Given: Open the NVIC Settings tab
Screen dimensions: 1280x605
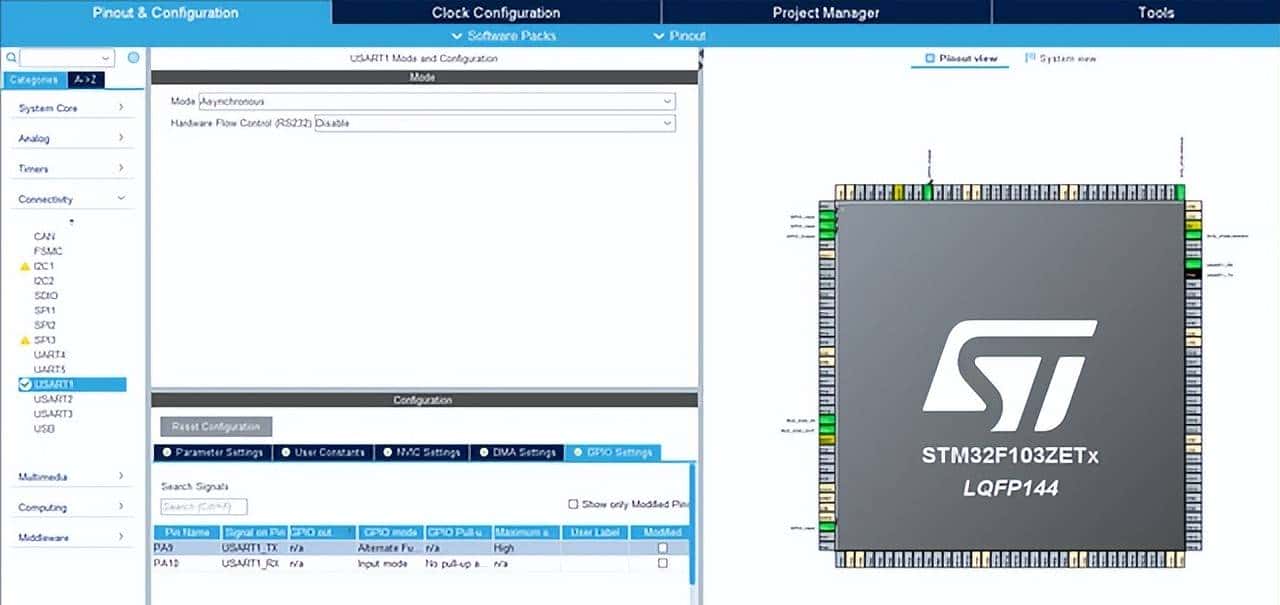Looking at the screenshot, I should click(x=421, y=452).
